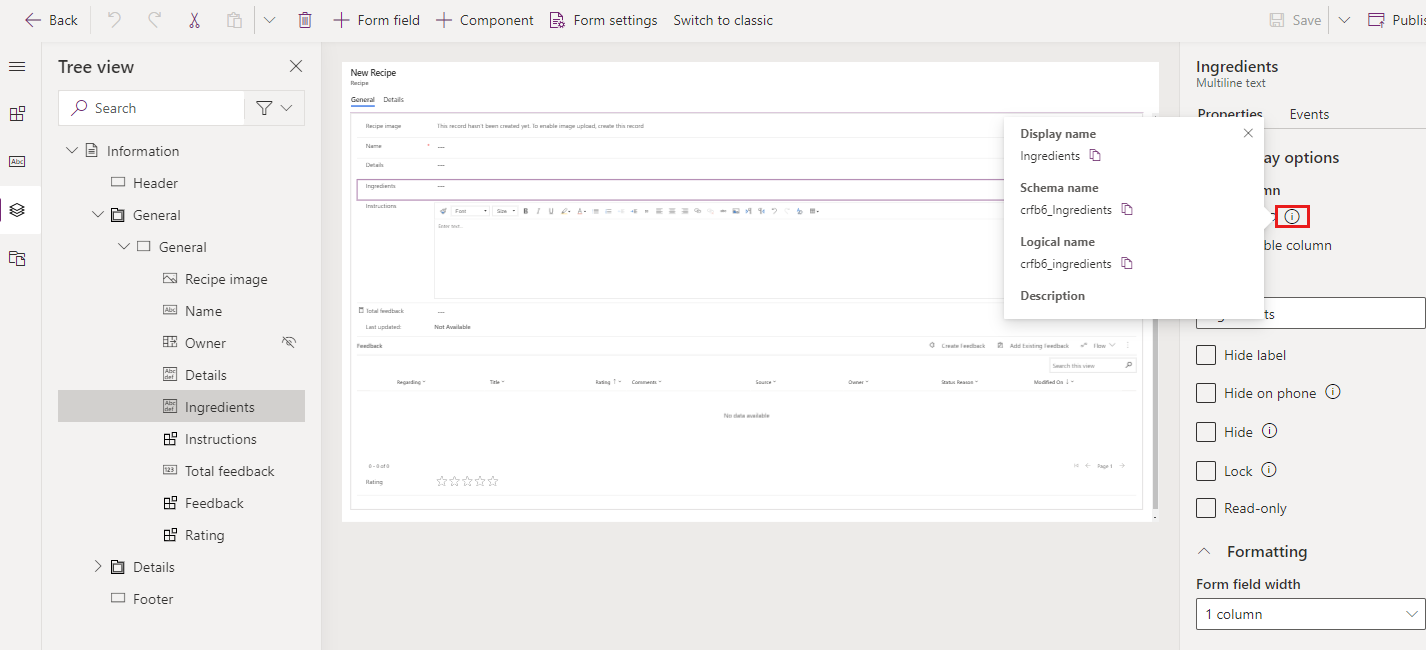The width and height of the screenshot is (1426, 650).
Task: Click the Cut scissors icon
Action: [194, 20]
